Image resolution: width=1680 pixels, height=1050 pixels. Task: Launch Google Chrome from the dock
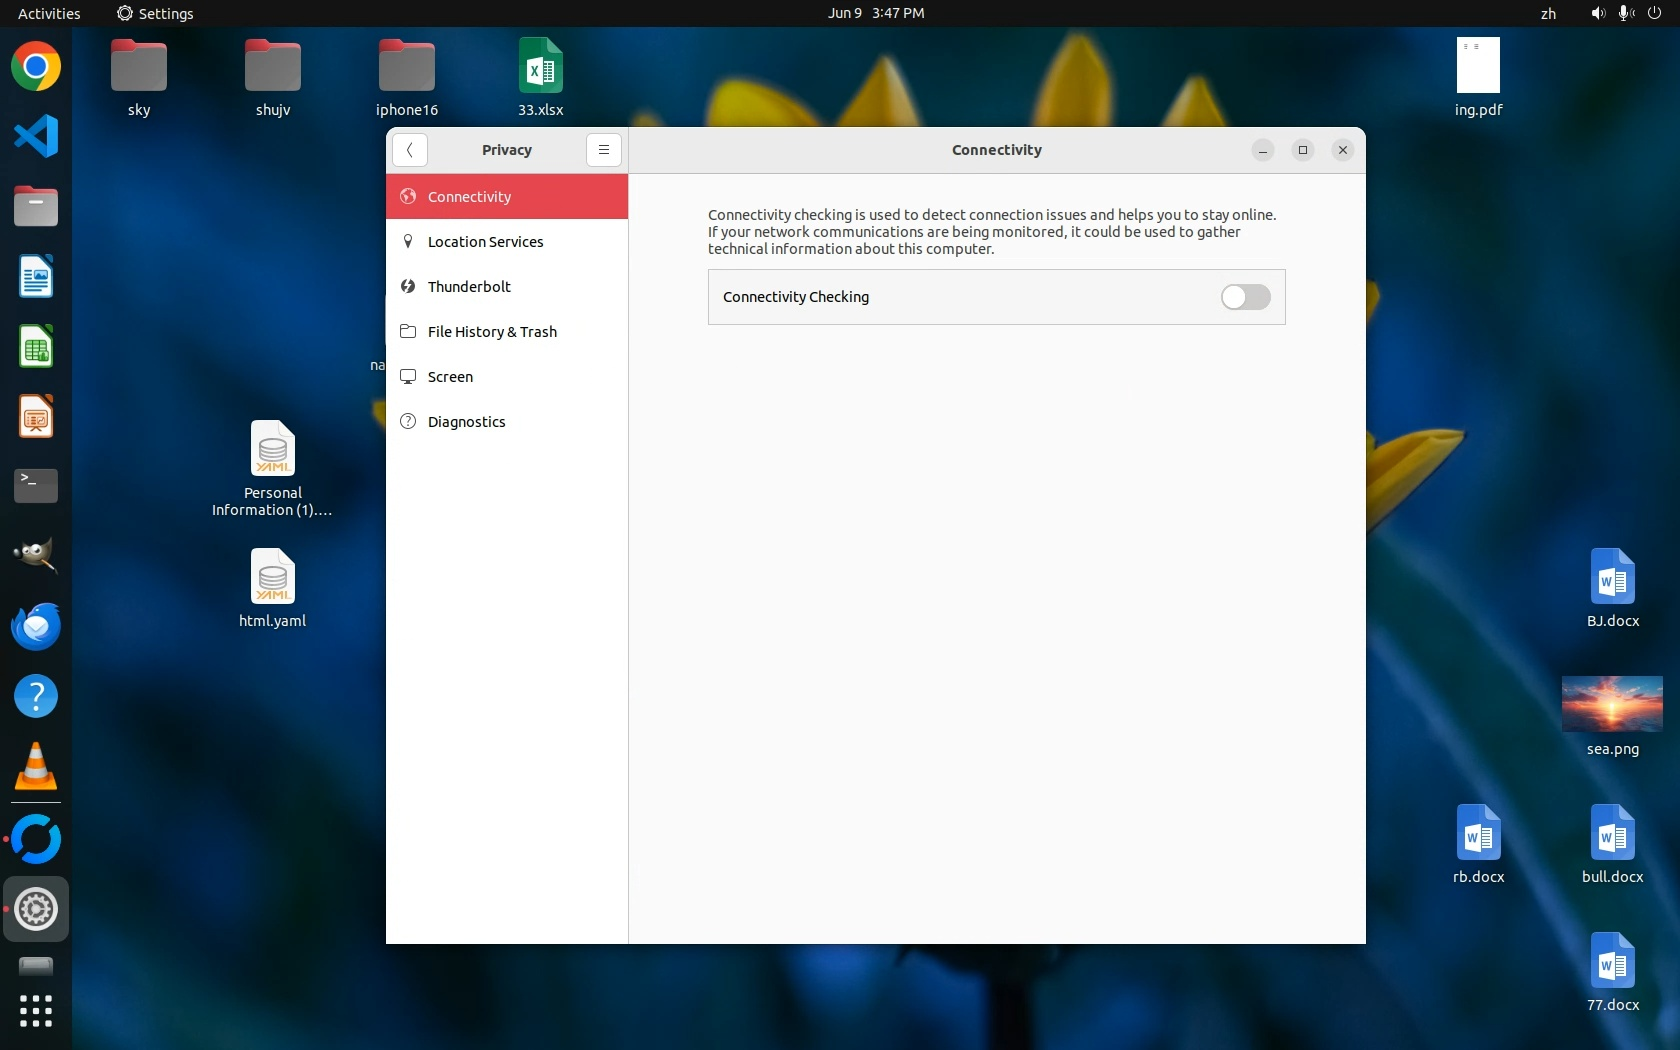click(36, 67)
